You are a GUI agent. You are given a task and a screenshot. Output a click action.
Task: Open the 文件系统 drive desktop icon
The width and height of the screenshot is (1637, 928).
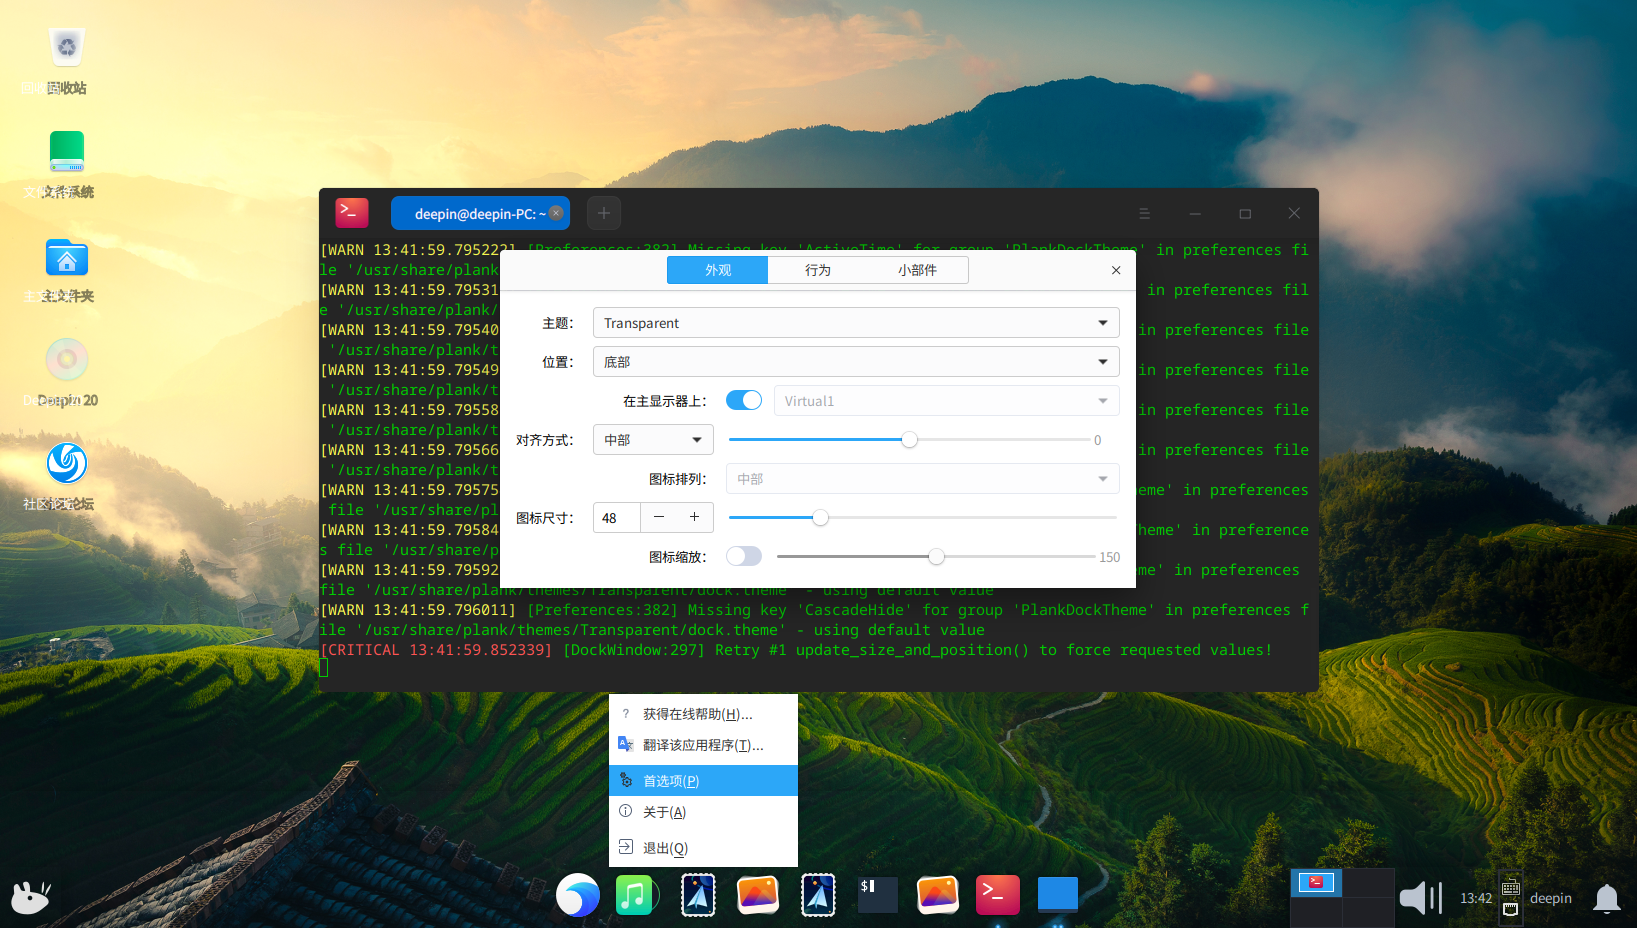[x=67, y=151]
